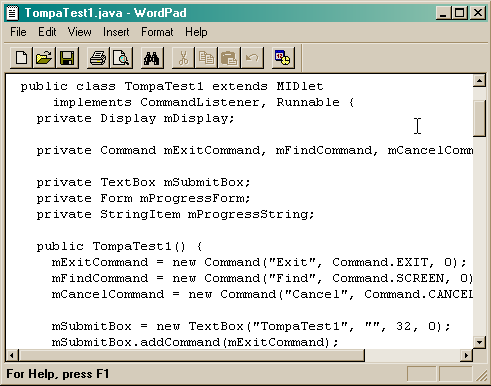Open the Format menu

[x=157, y=32]
